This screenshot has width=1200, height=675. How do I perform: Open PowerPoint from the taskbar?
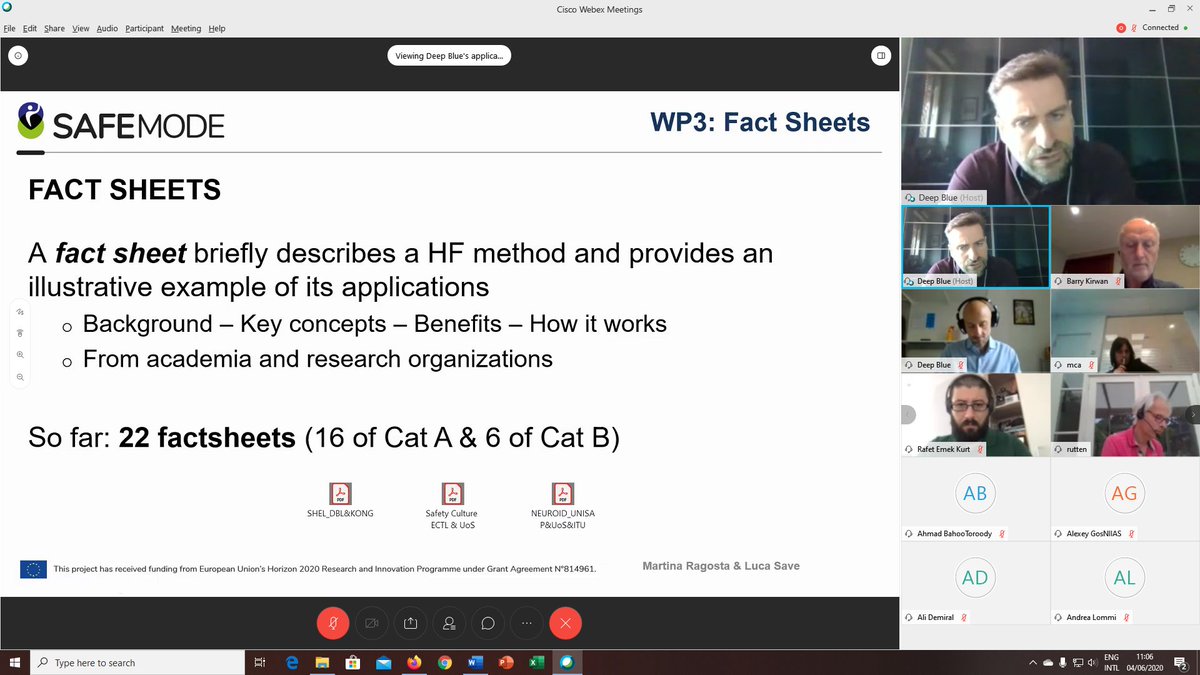click(x=505, y=662)
